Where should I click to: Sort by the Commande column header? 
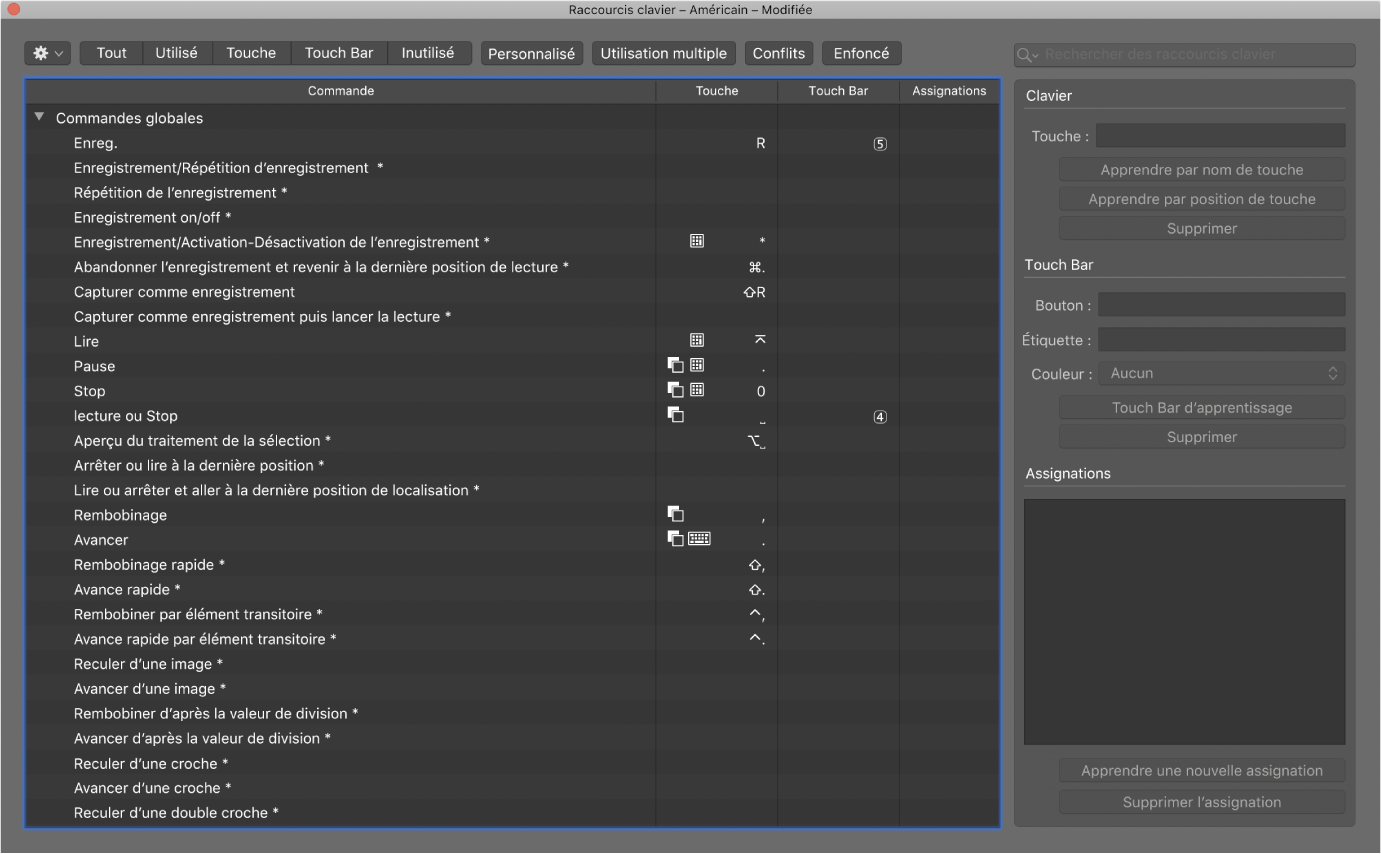(341, 91)
